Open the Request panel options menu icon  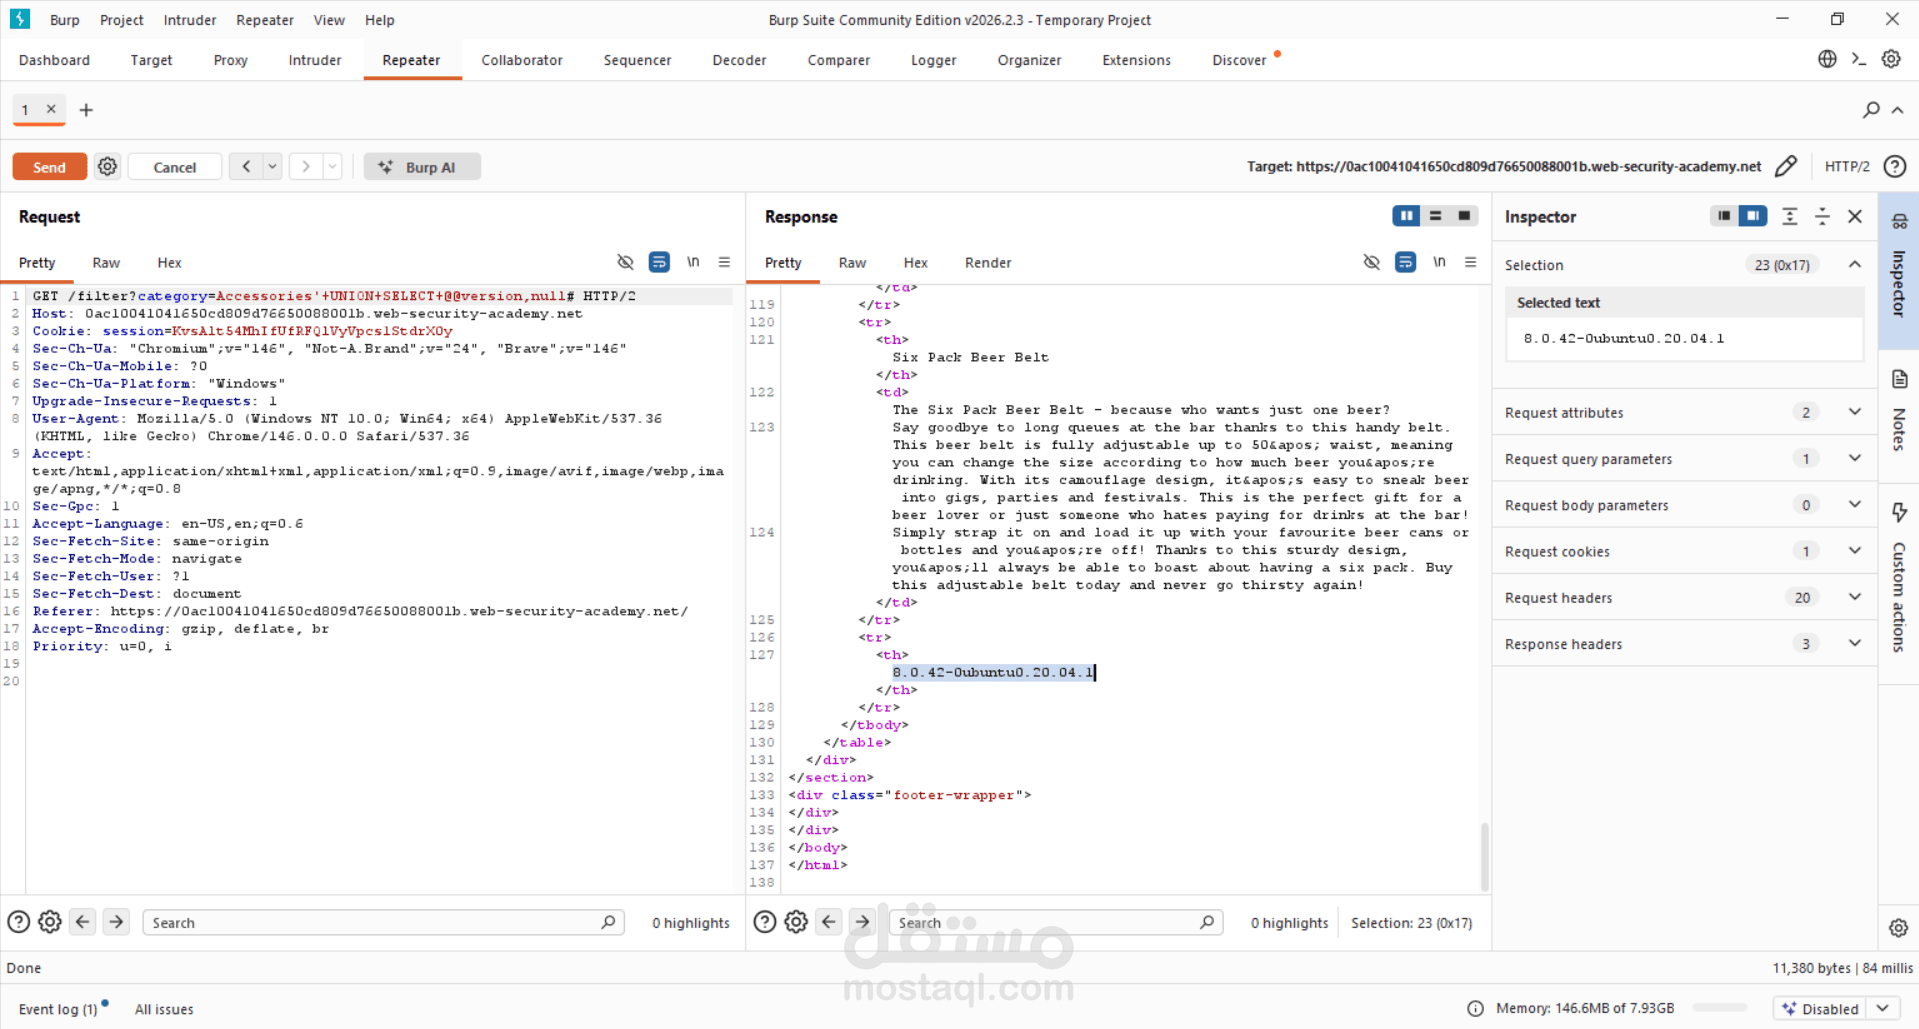724,262
